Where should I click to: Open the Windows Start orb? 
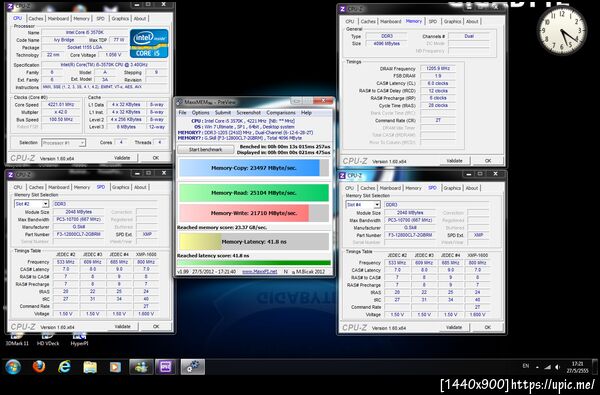pyautogui.click(x=13, y=367)
